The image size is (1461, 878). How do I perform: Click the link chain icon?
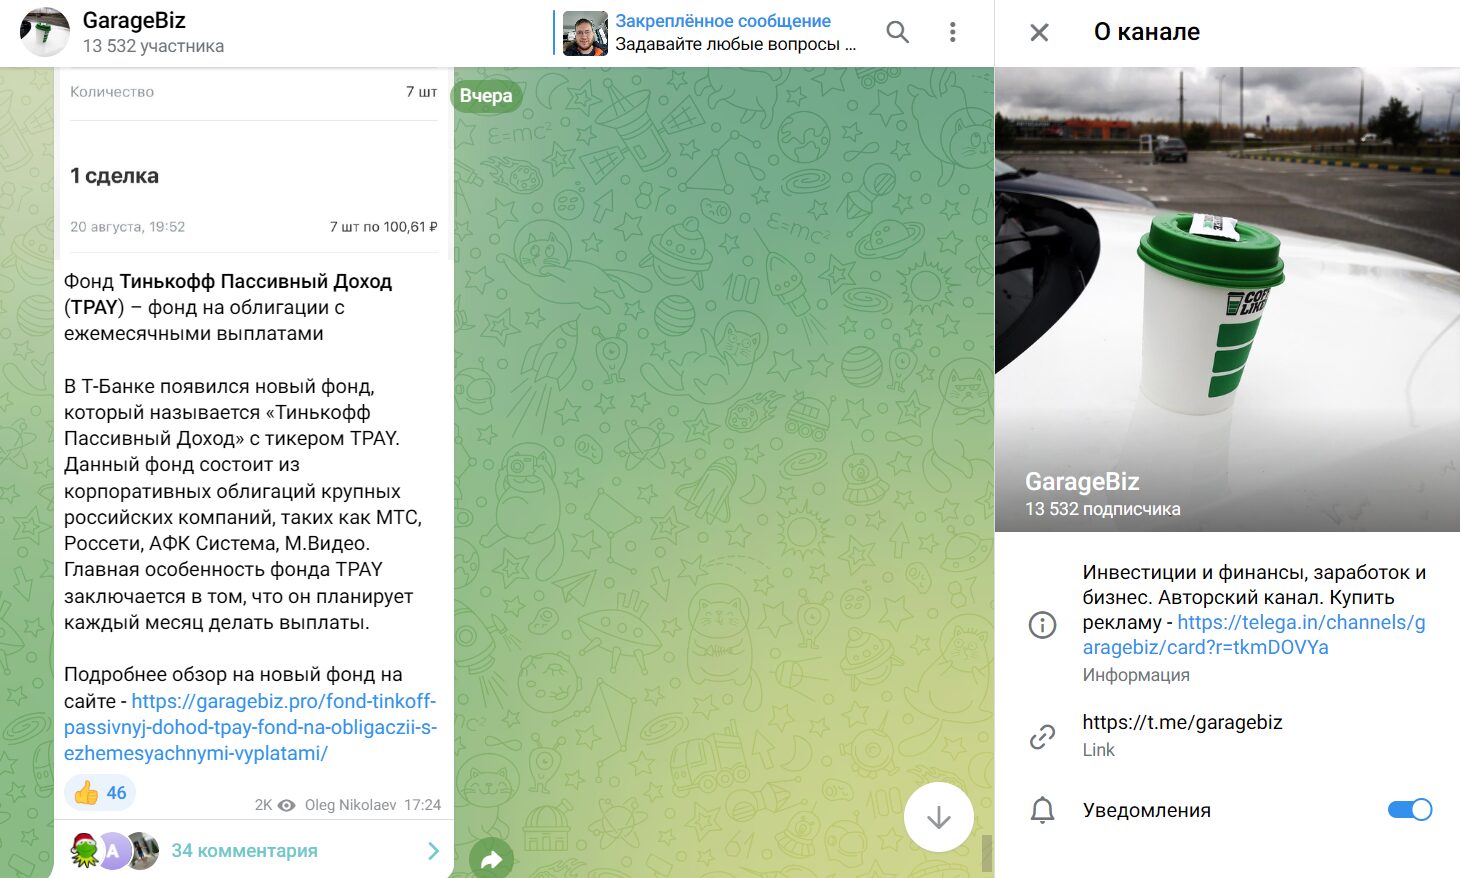pyautogui.click(x=1042, y=737)
